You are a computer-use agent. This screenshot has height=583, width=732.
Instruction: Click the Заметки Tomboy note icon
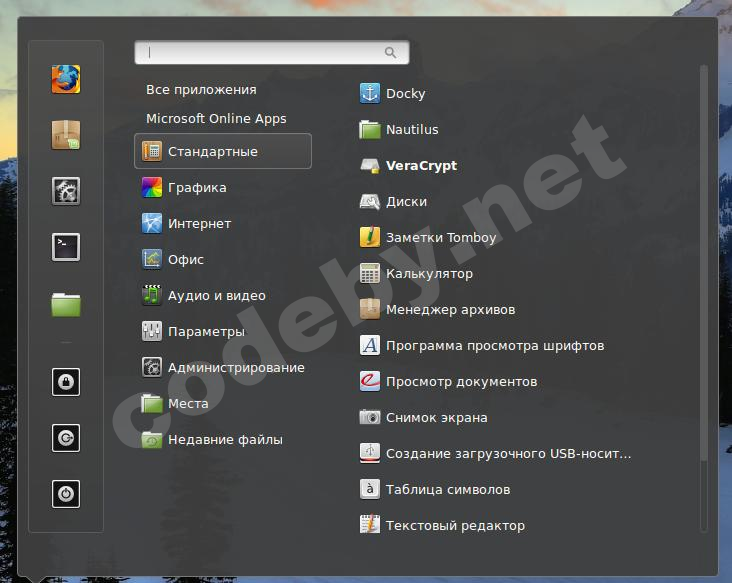(370, 237)
